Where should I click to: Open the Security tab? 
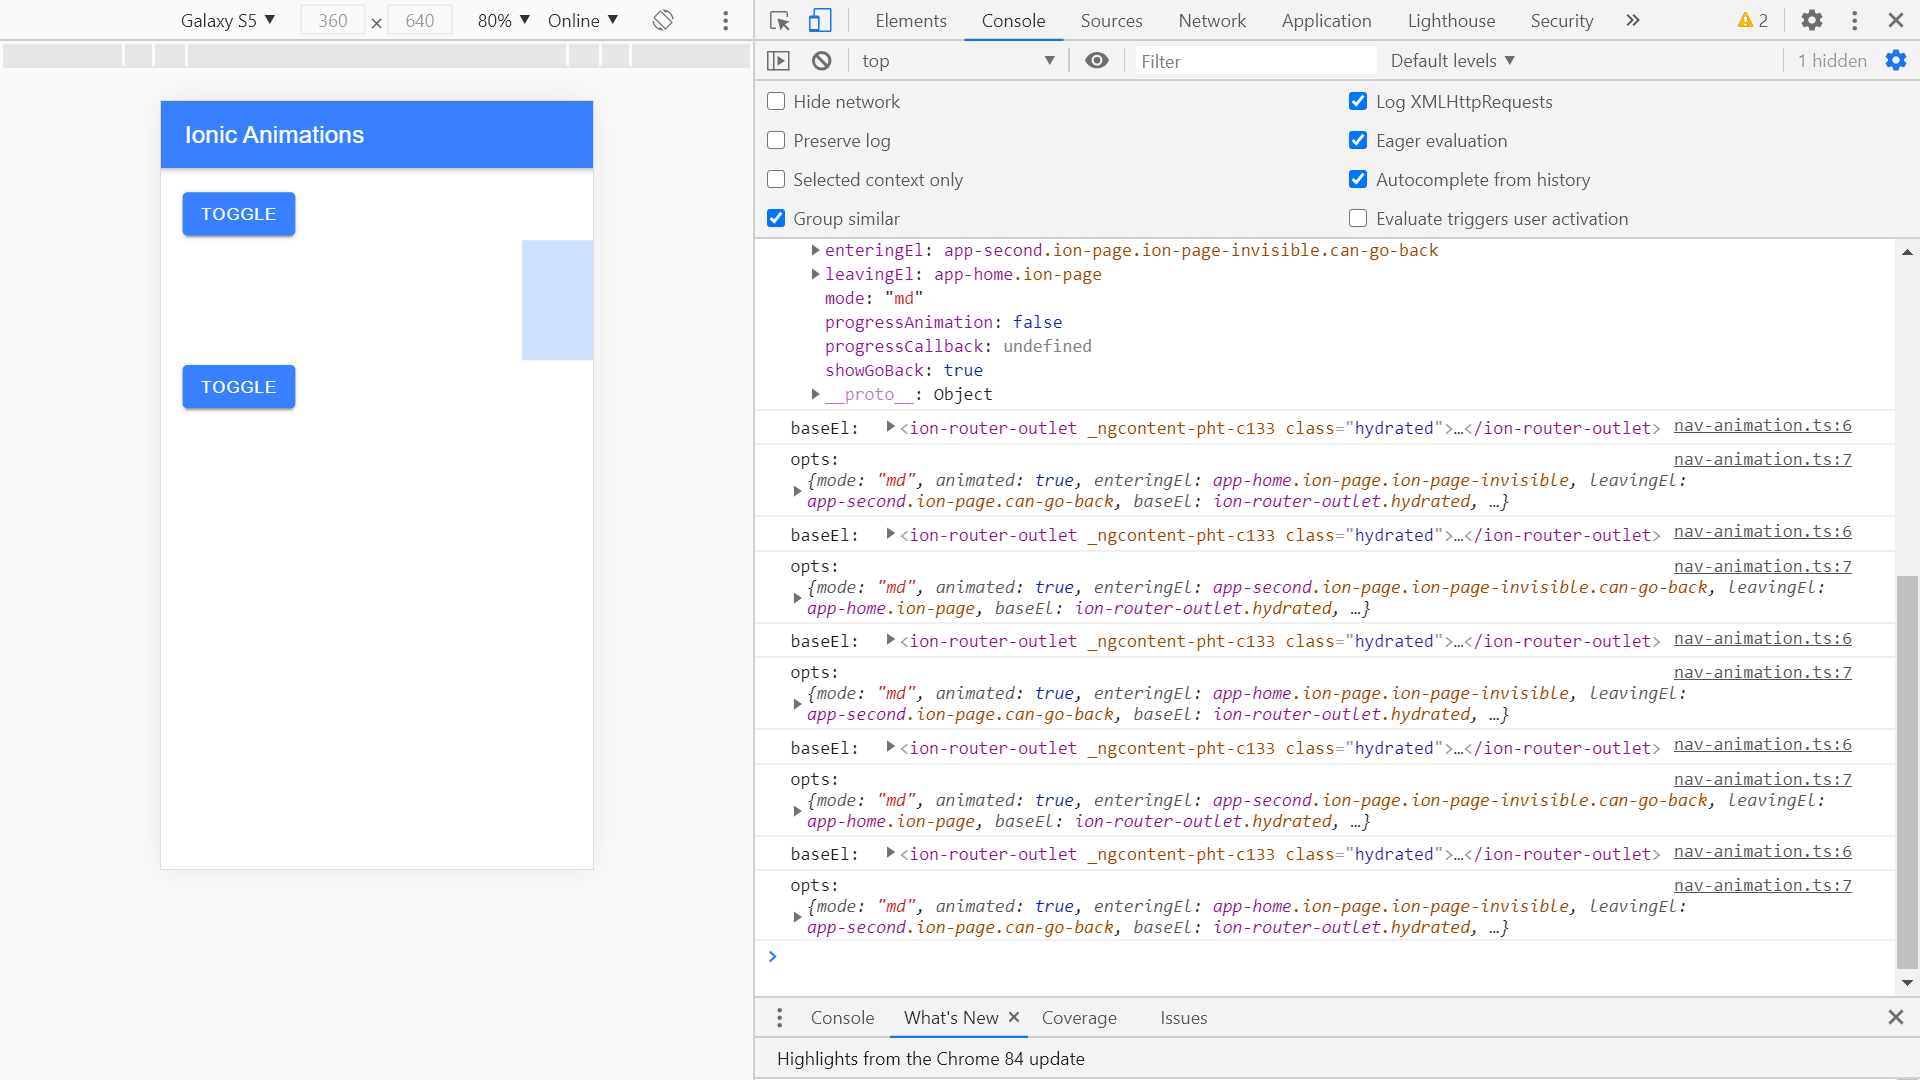(x=1561, y=20)
